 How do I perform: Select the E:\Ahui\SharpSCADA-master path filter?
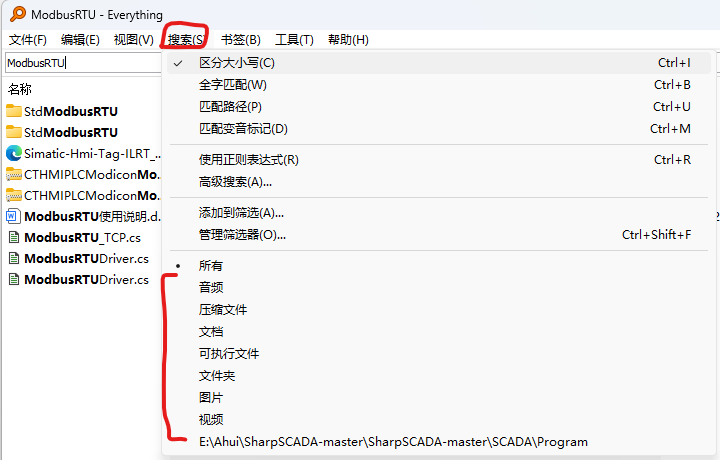tap(439, 442)
